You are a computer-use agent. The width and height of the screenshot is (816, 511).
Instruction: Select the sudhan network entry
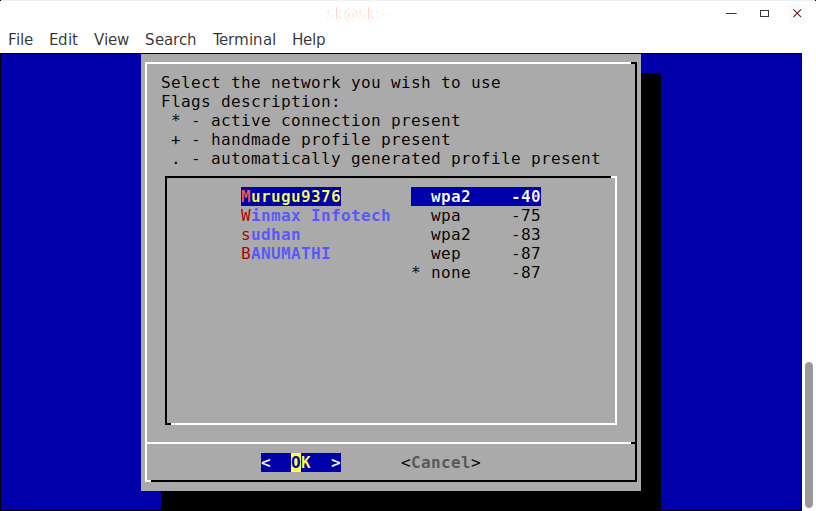(x=270, y=235)
